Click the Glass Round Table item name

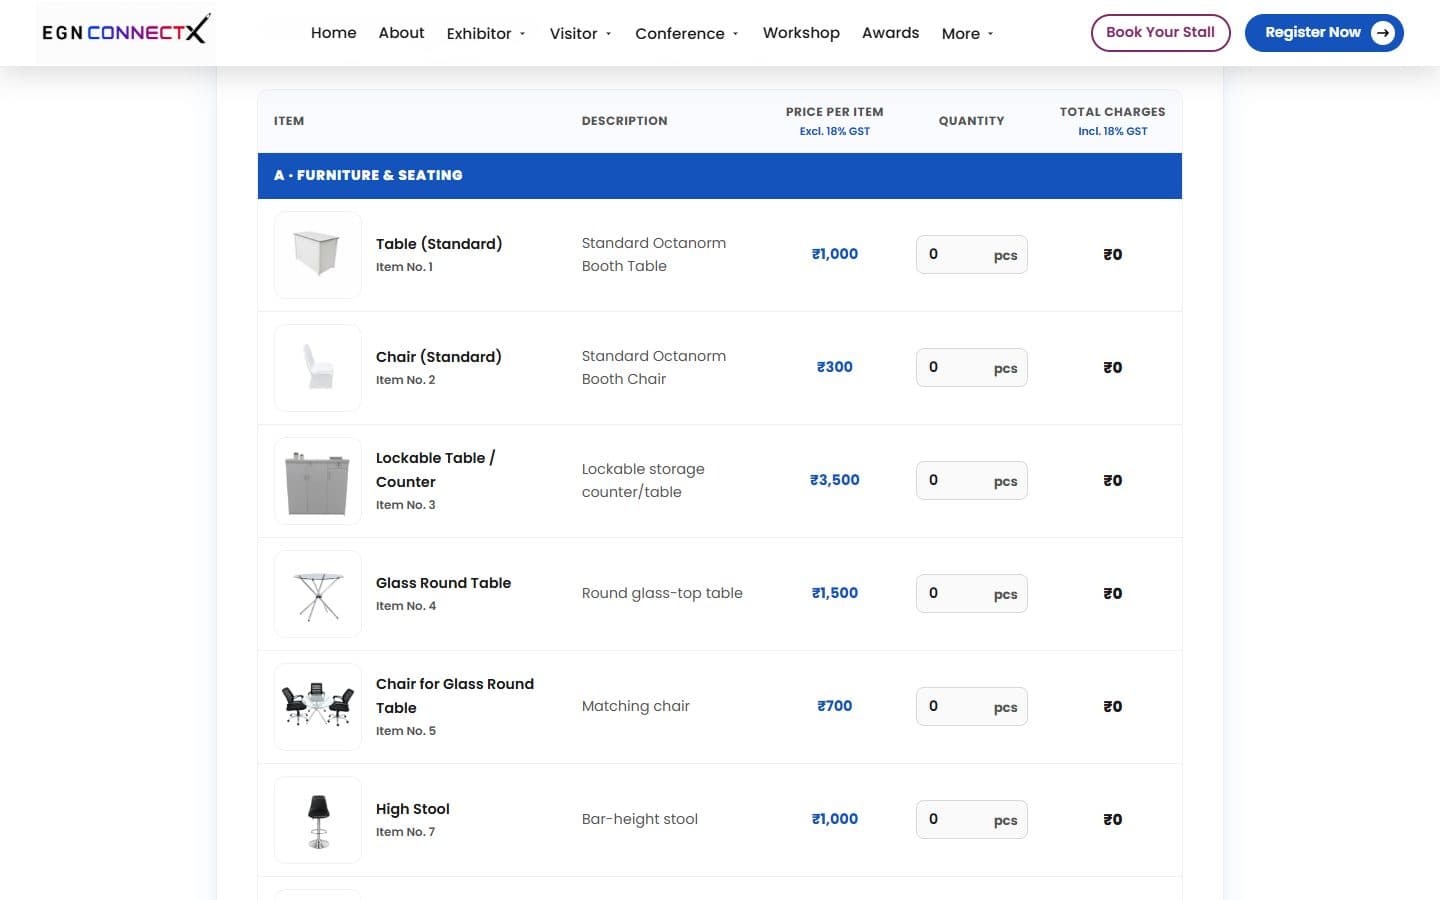443,583
